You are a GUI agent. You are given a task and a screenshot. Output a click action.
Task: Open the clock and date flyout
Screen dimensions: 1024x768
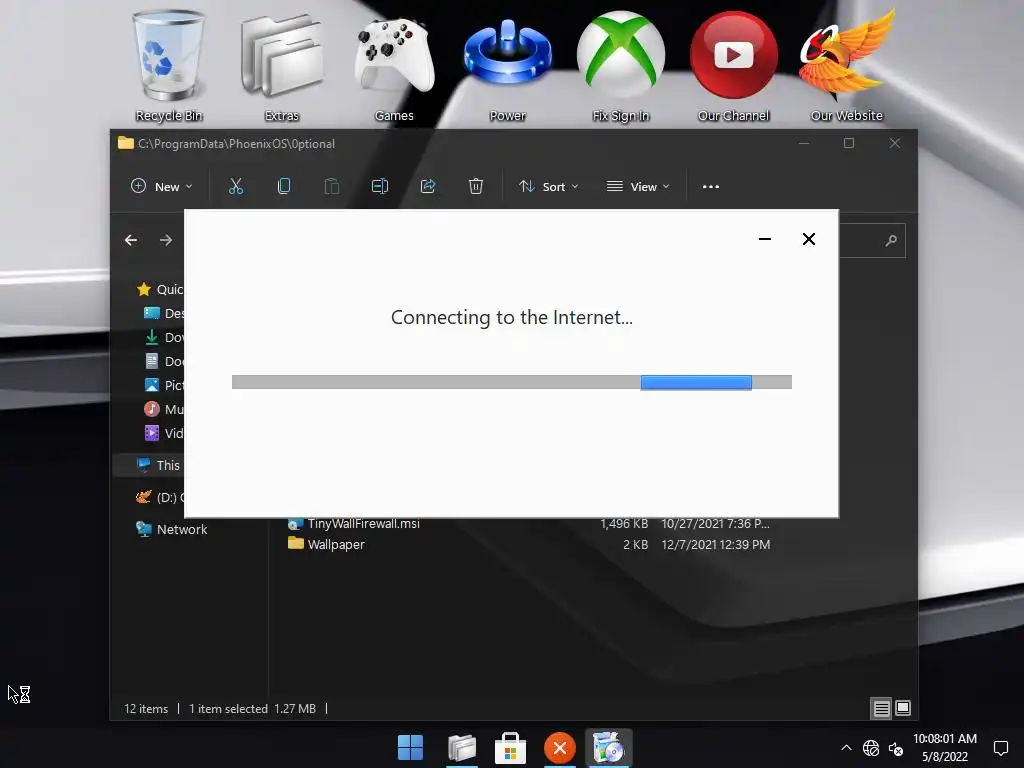[x=945, y=748]
